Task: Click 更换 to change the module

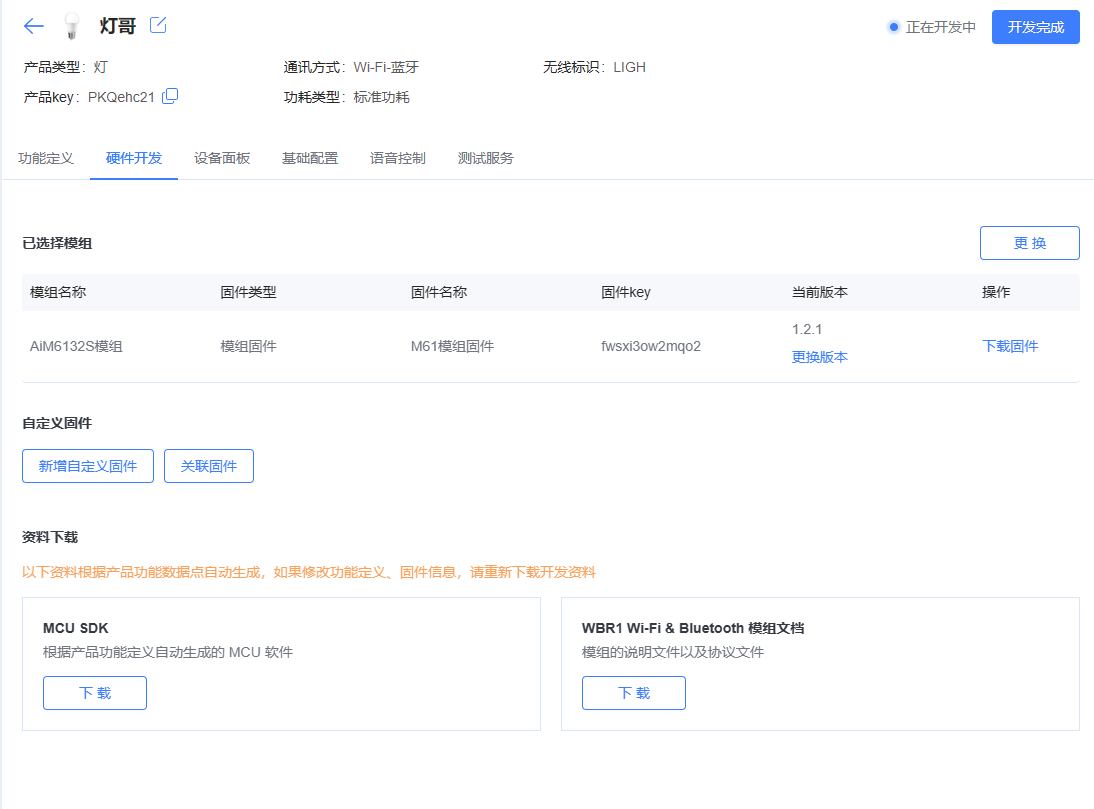Action: [1029, 243]
